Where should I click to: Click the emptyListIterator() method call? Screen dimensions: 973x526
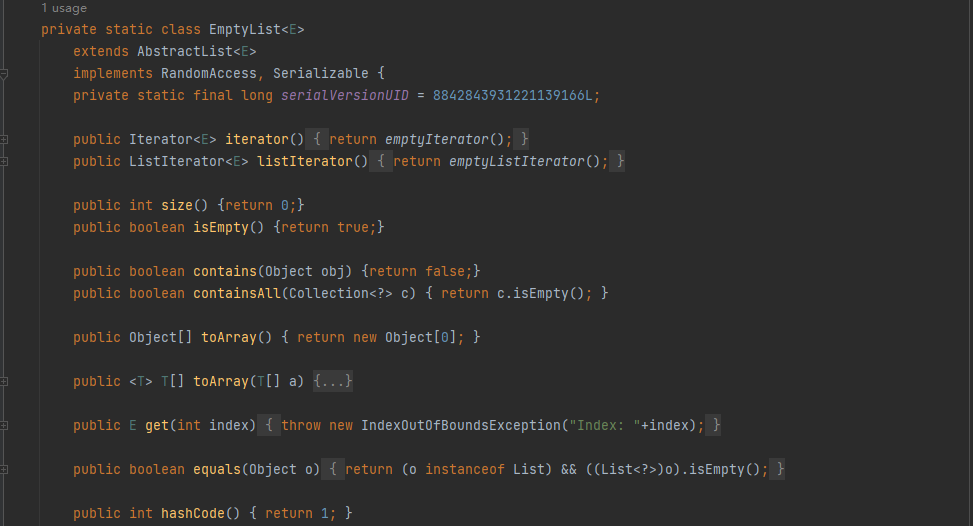pyautogui.click(x=516, y=161)
